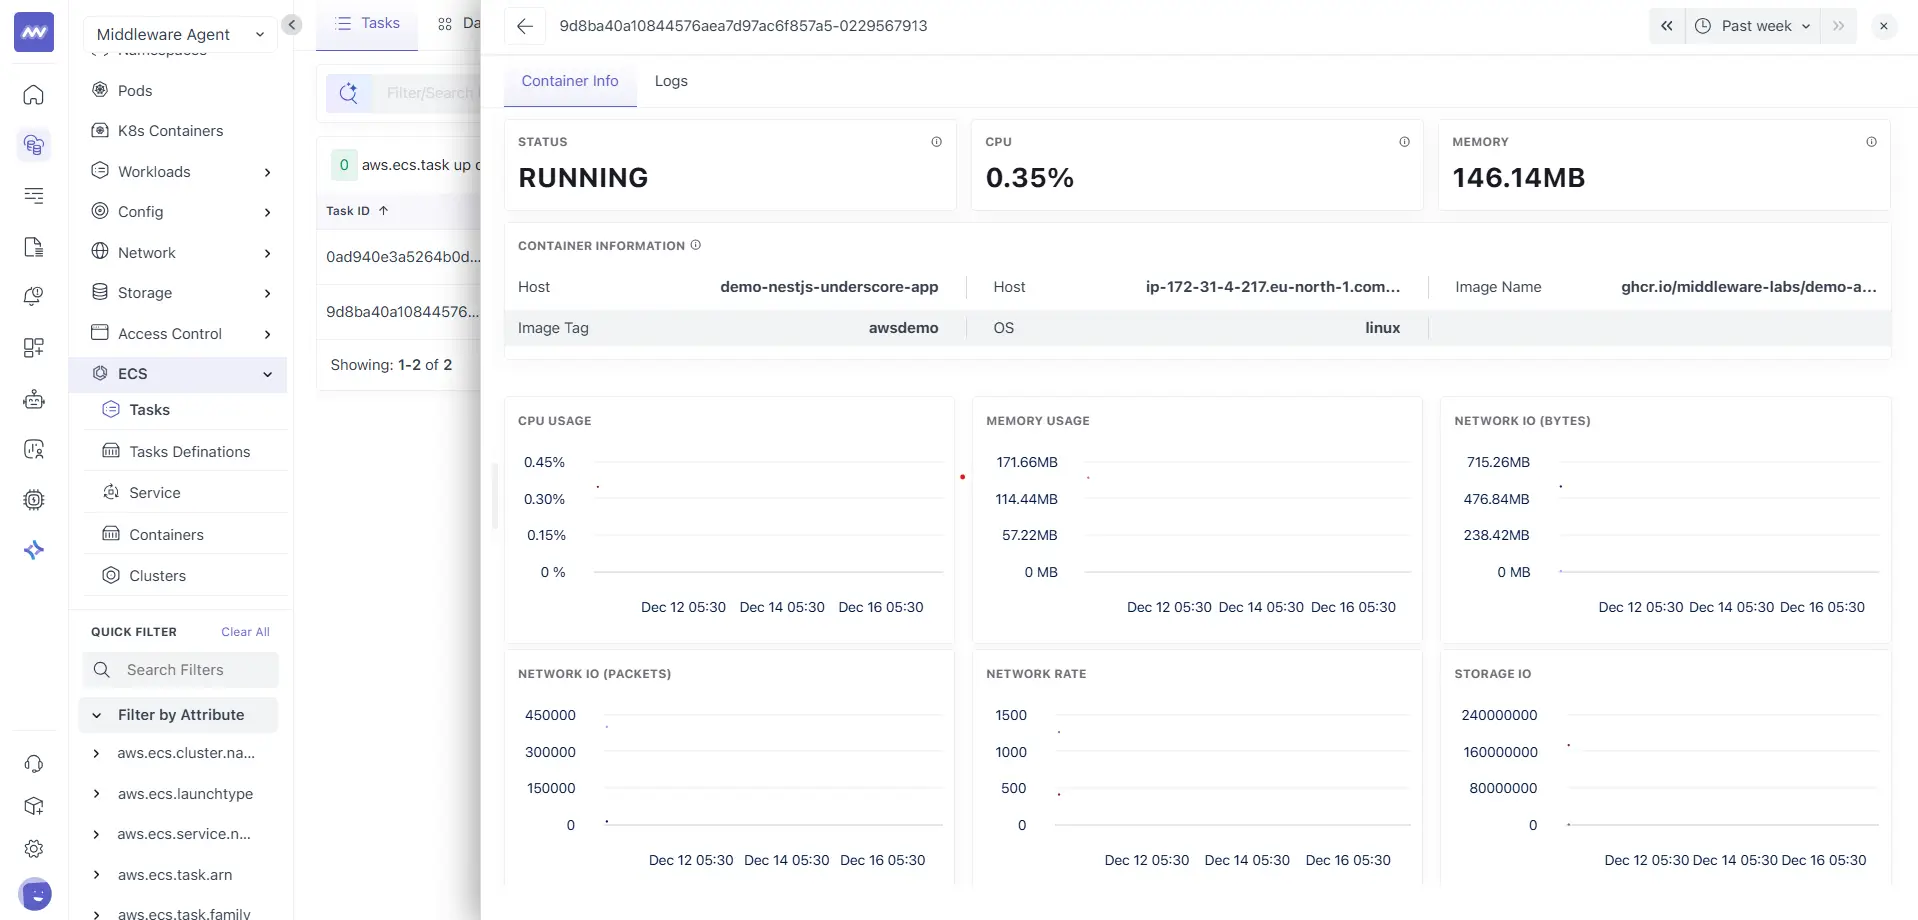
Task: Click Clear All in Quick Filter
Action: click(x=245, y=631)
